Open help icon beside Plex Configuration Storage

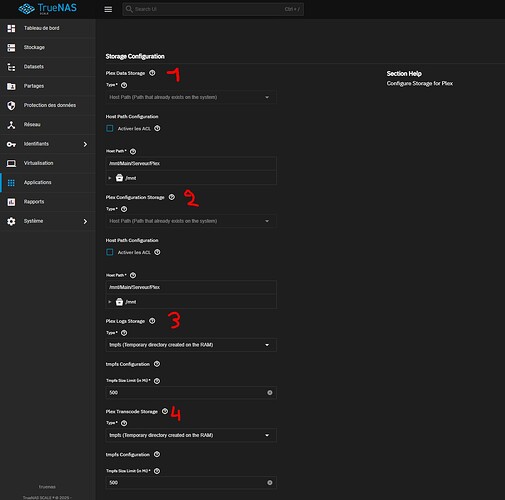coord(172,197)
